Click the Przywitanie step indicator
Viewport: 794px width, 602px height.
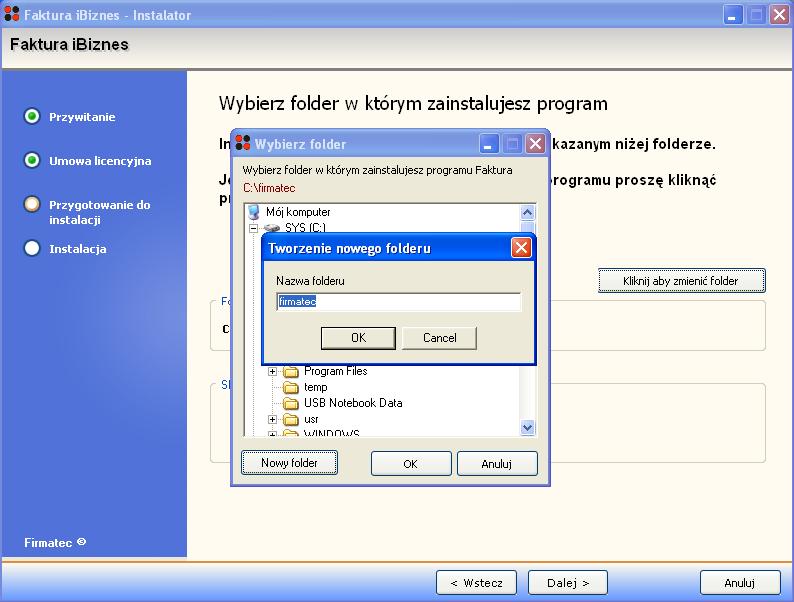click(32, 116)
